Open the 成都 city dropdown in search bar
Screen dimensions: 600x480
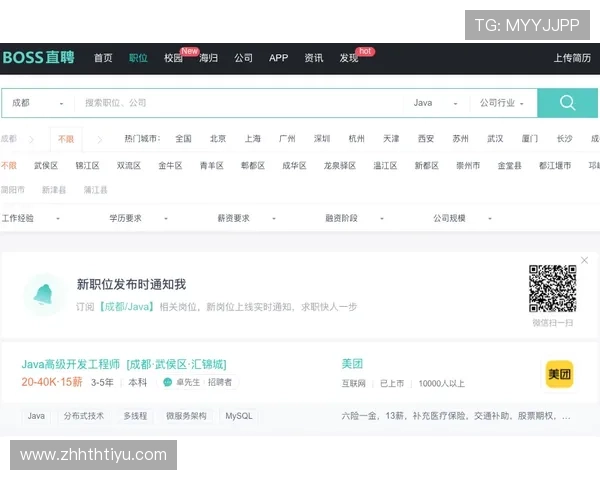38,103
